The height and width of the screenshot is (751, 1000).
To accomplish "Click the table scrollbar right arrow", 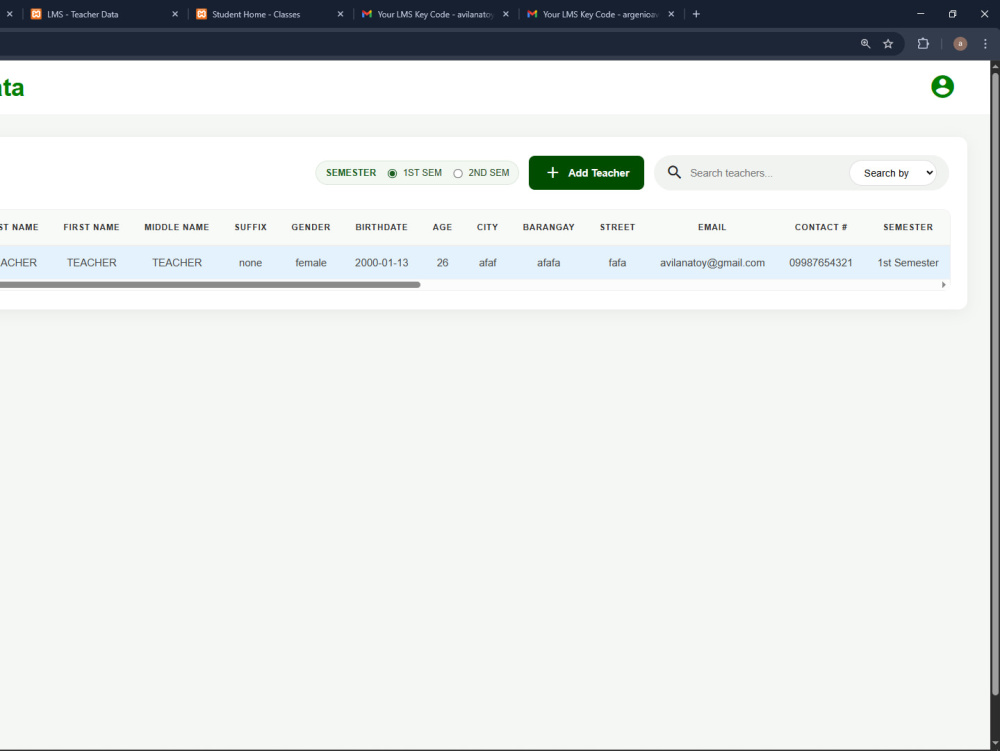I will click(944, 285).
